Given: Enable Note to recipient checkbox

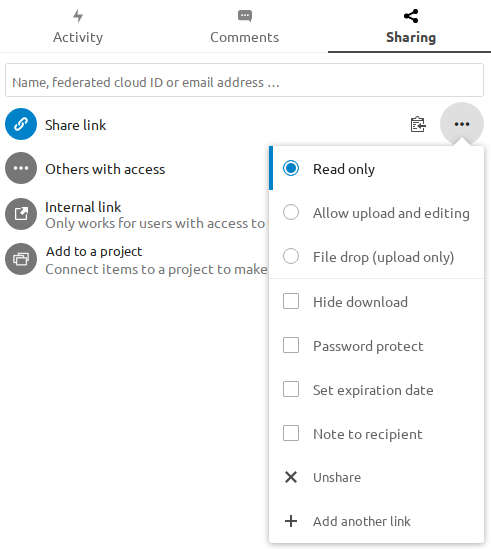Looking at the screenshot, I should tap(291, 433).
